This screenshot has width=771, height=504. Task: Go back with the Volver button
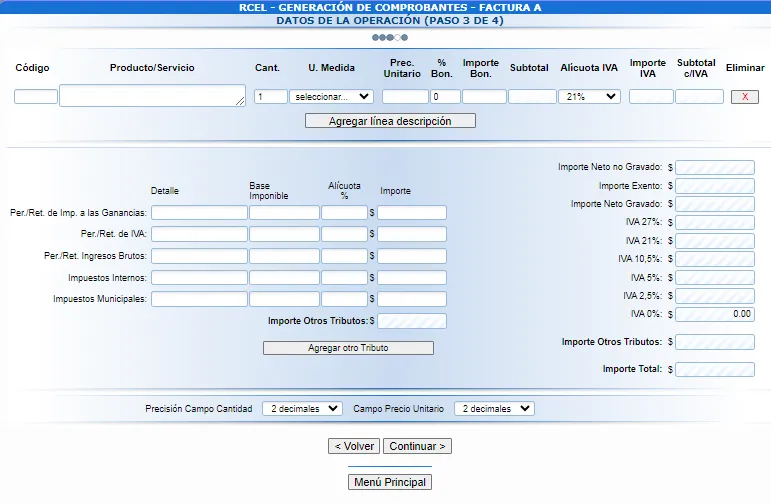[354, 446]
